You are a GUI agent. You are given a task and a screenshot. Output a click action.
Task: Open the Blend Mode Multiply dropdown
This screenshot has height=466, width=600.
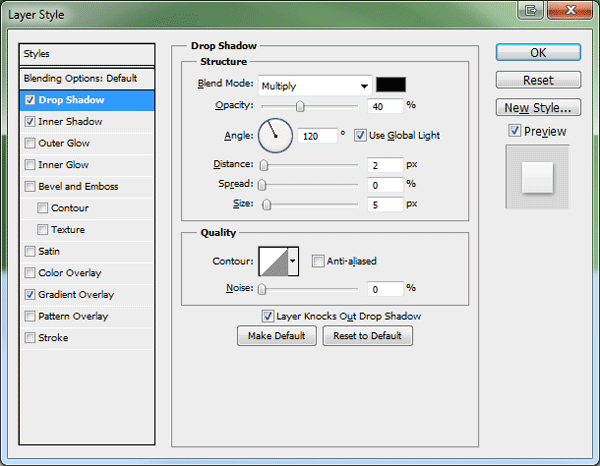(x=315, y=86)
